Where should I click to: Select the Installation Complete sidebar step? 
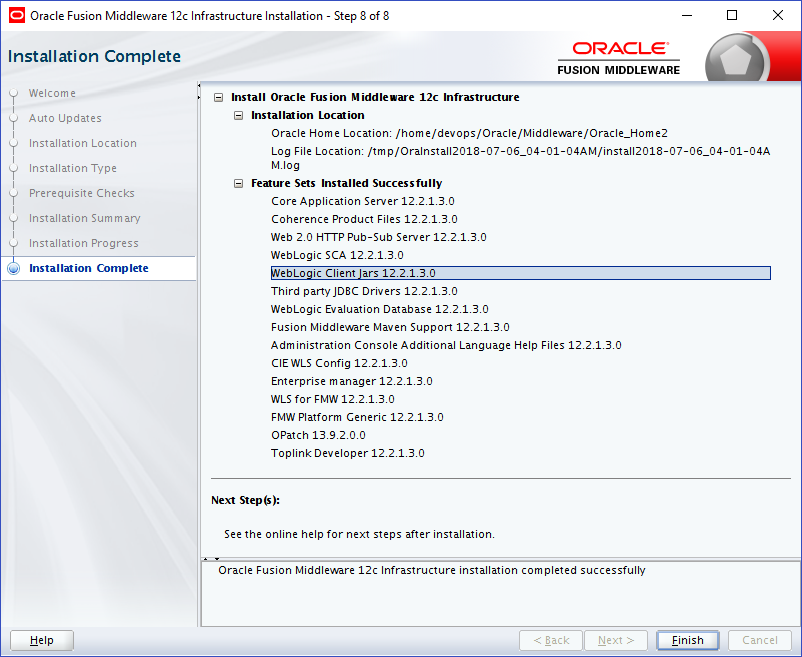pos(88,268)
